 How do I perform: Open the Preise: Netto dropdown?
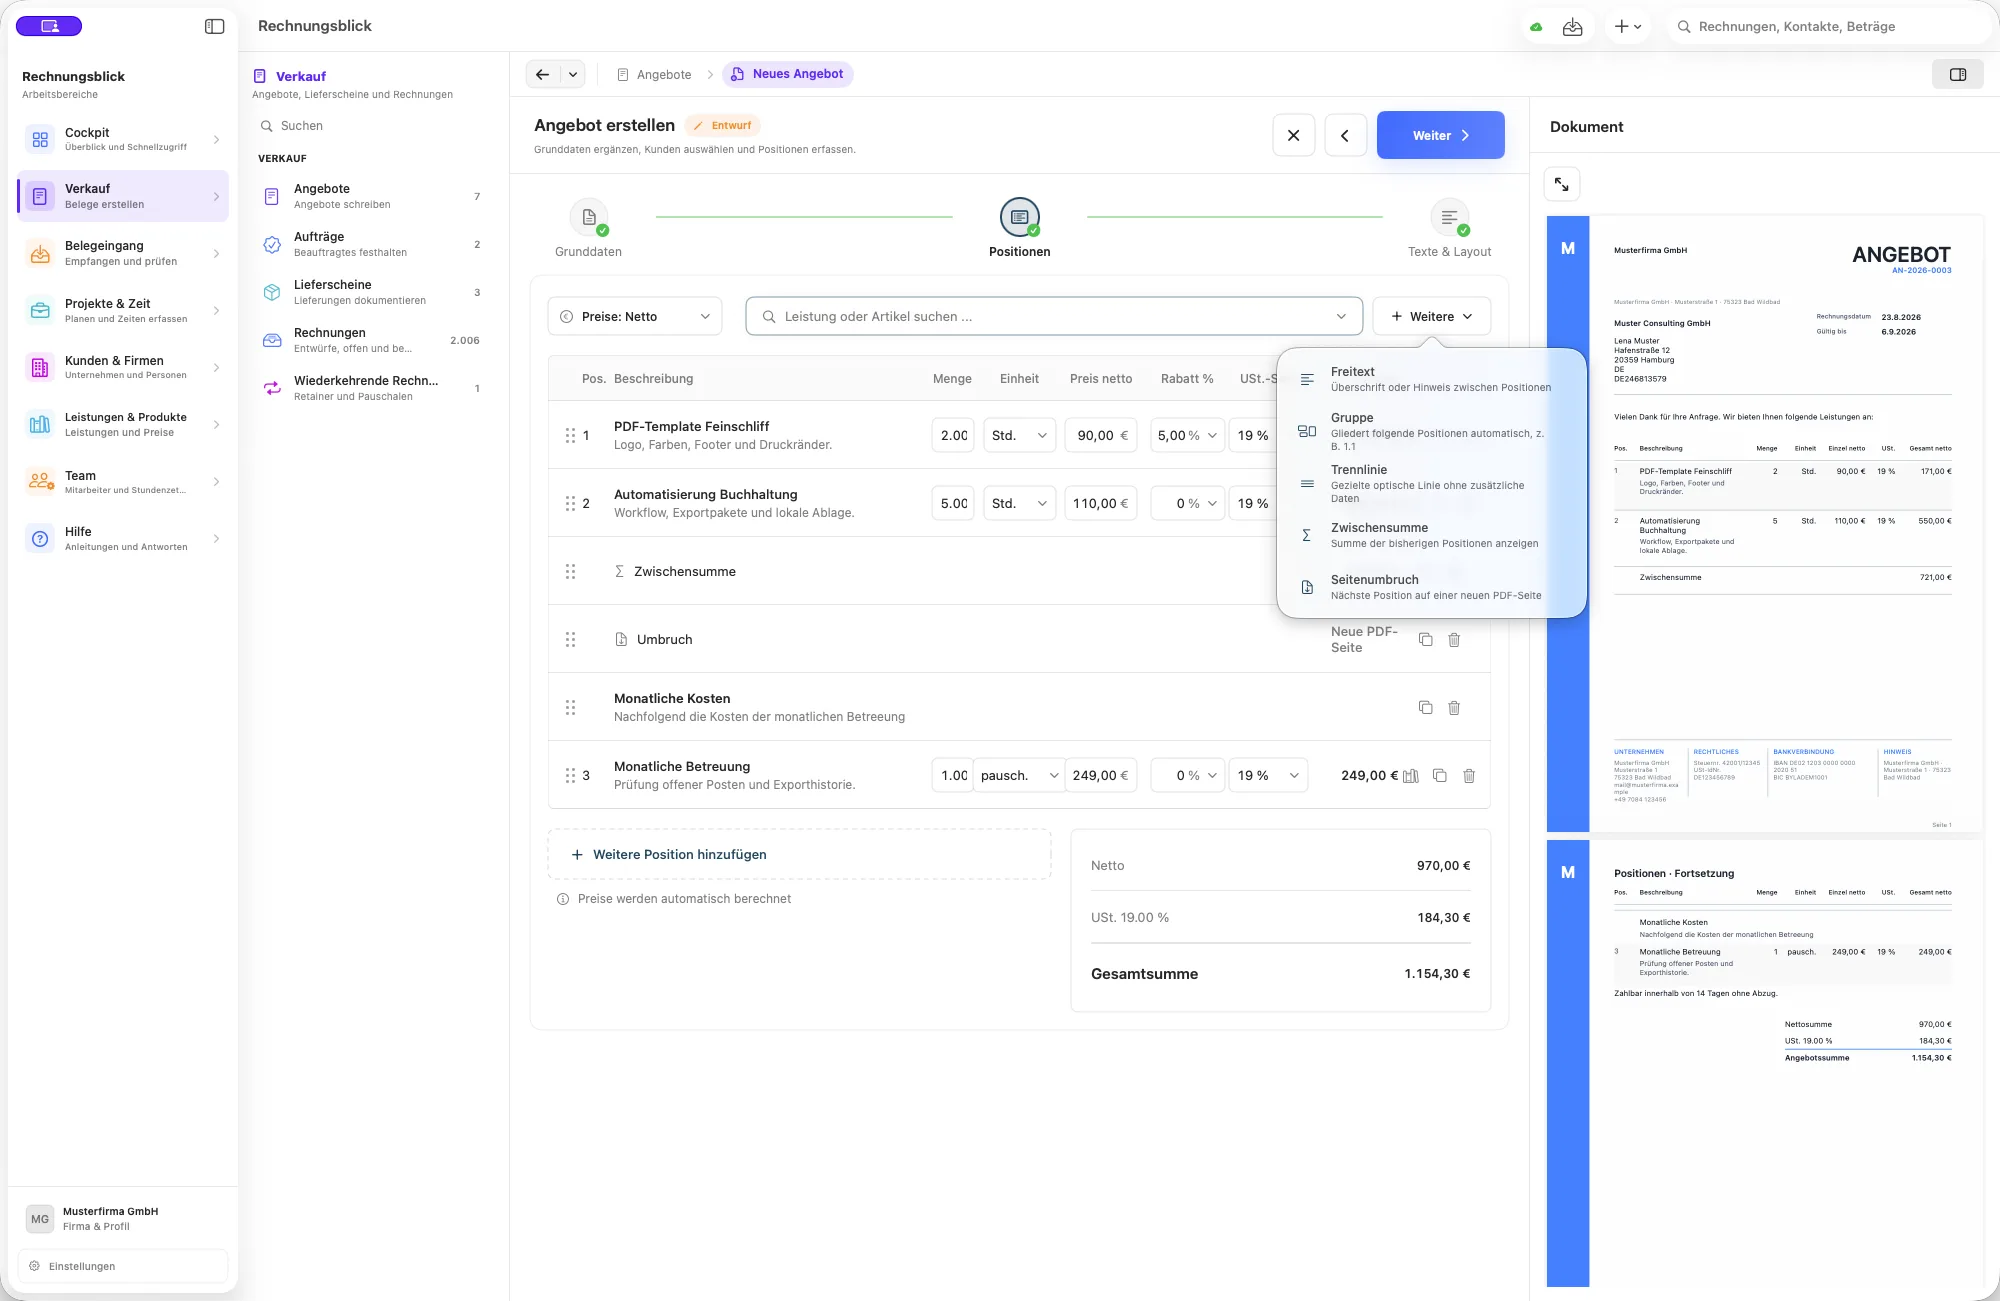pos(635,316)
